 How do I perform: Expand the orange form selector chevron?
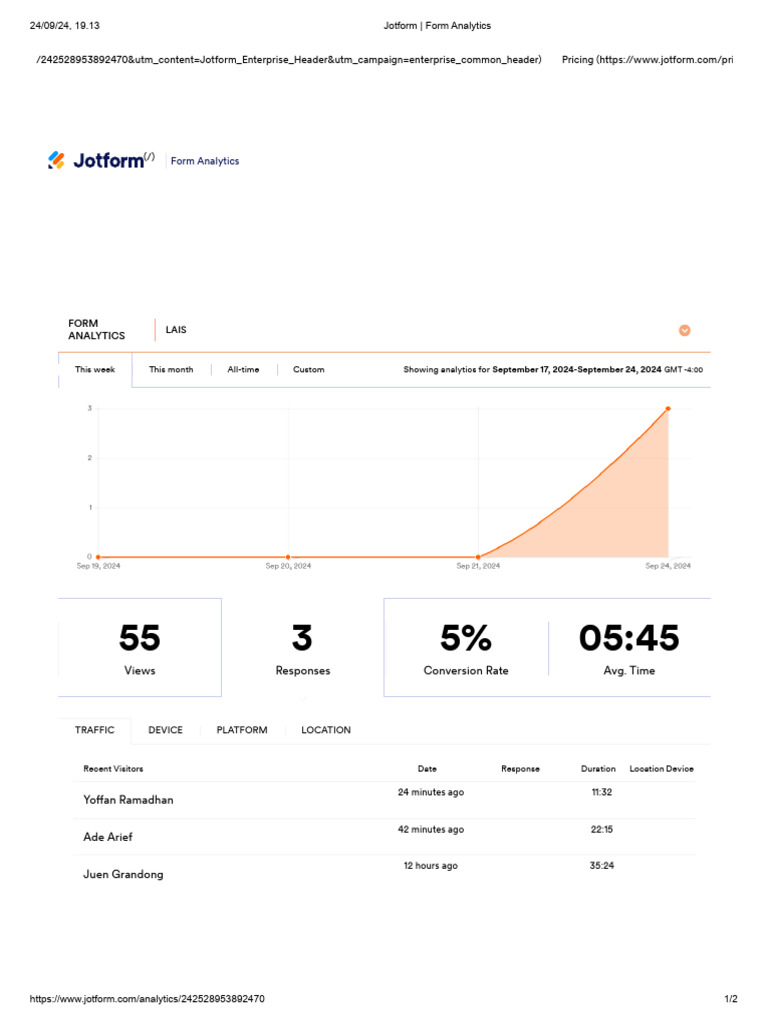[x=685, y=331]
